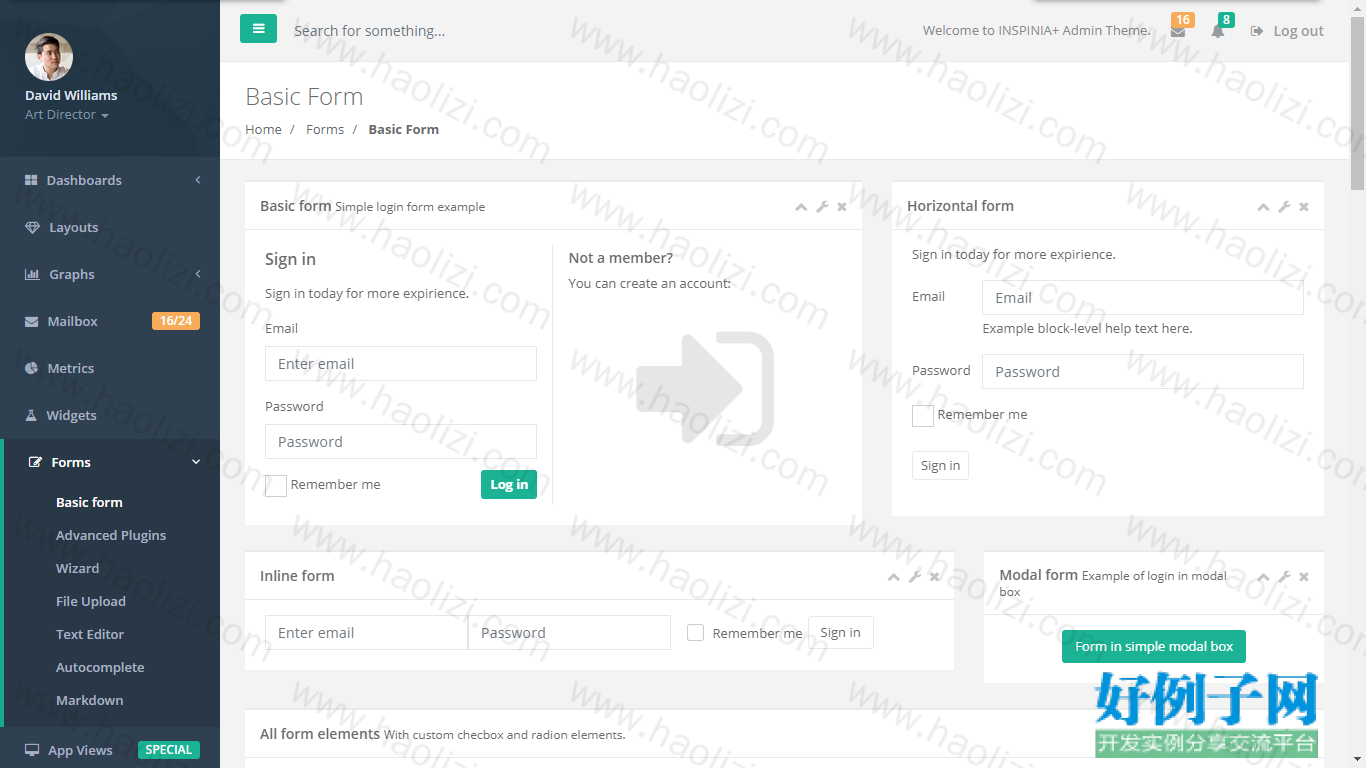This screenshot has height=768, width=1366.
Task: Close the Modal form panel
Action: tap(1304, 577)
